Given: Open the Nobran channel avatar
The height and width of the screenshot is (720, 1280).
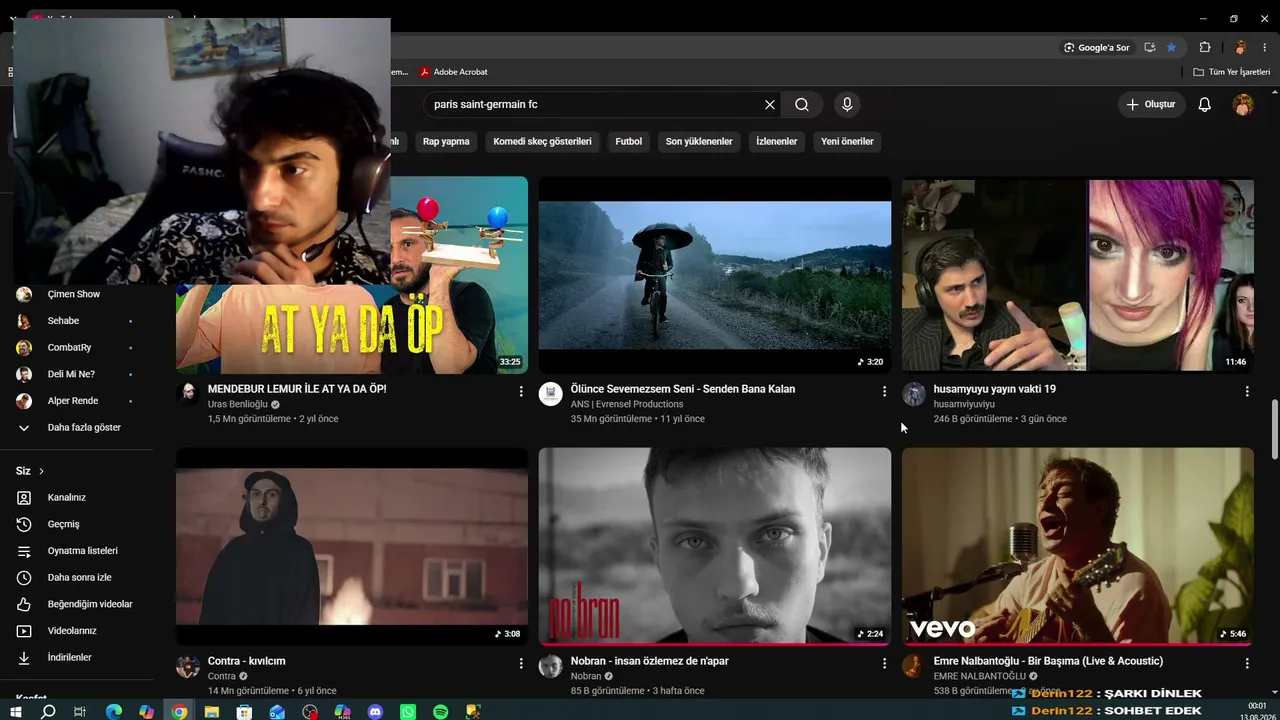Looking at the screenshot, I should click(551, 666).
